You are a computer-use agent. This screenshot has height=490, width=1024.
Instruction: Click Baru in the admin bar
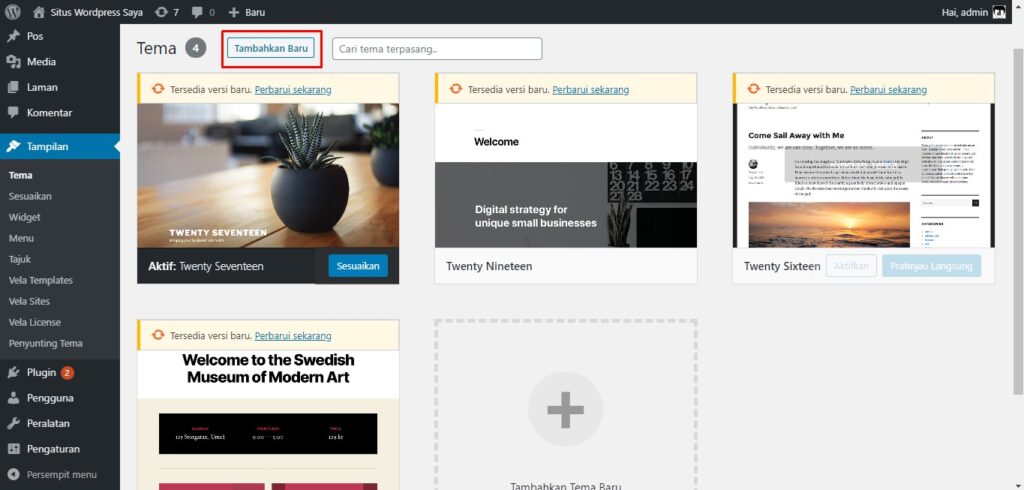(x=255, y=12)
